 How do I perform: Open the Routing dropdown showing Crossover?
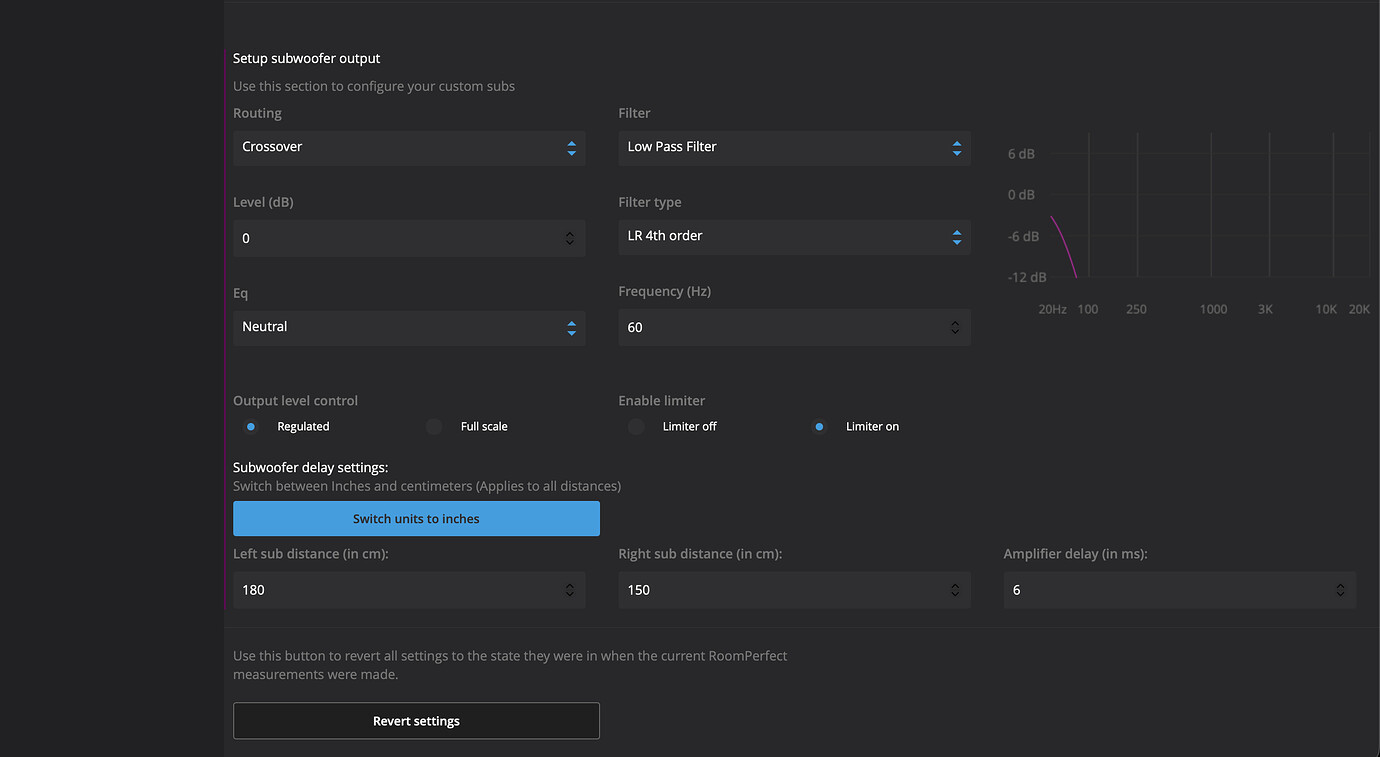tap(408, 147)
